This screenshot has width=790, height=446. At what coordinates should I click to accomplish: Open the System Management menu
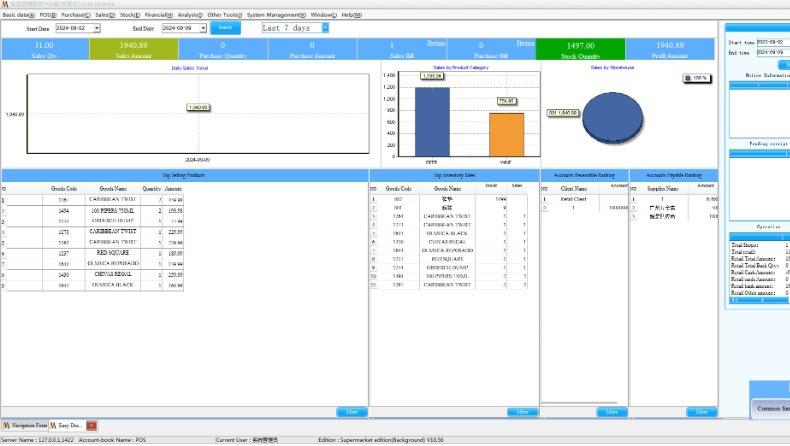click(x=275, y=15)
